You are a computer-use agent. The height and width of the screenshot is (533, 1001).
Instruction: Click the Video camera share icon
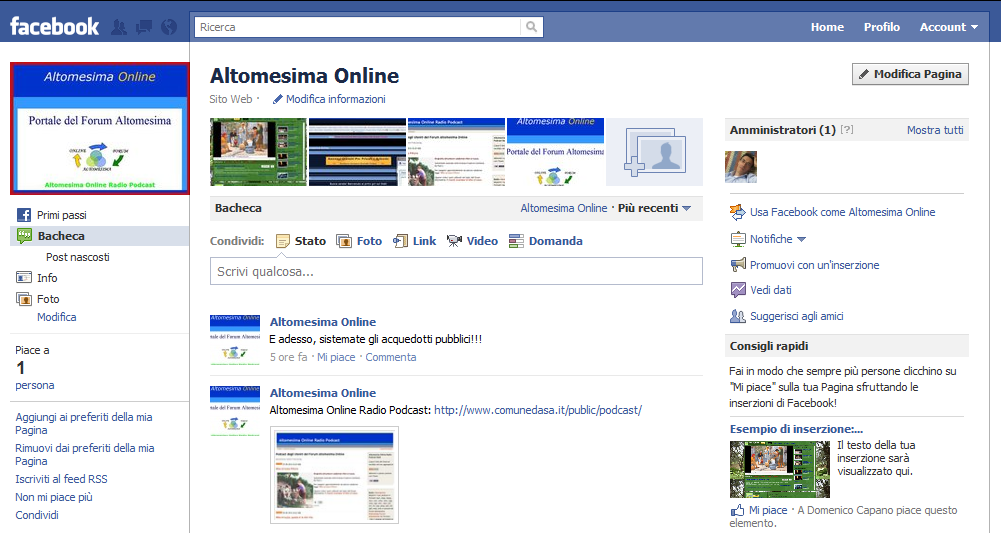454,241
